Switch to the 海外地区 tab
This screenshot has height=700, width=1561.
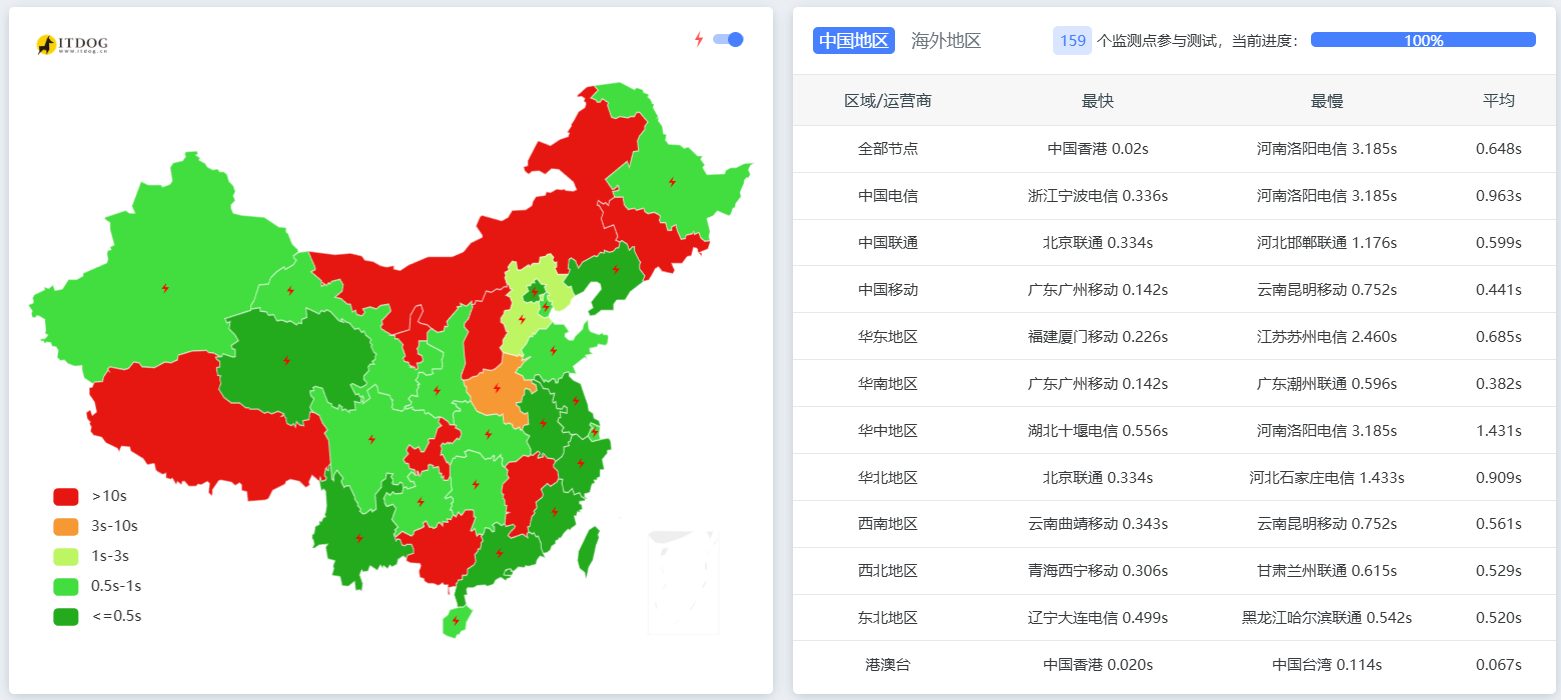tap(946, 41)
